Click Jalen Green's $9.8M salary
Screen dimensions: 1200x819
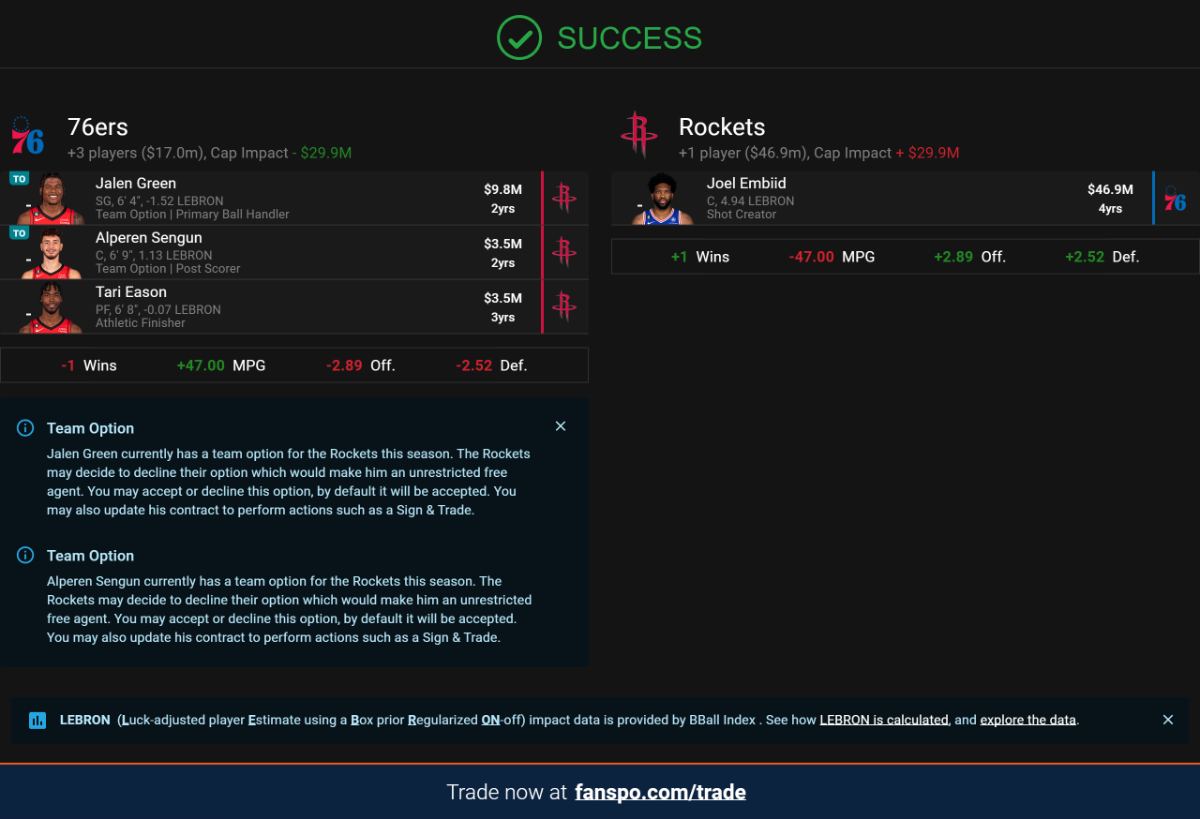click(x=503, y=189)
